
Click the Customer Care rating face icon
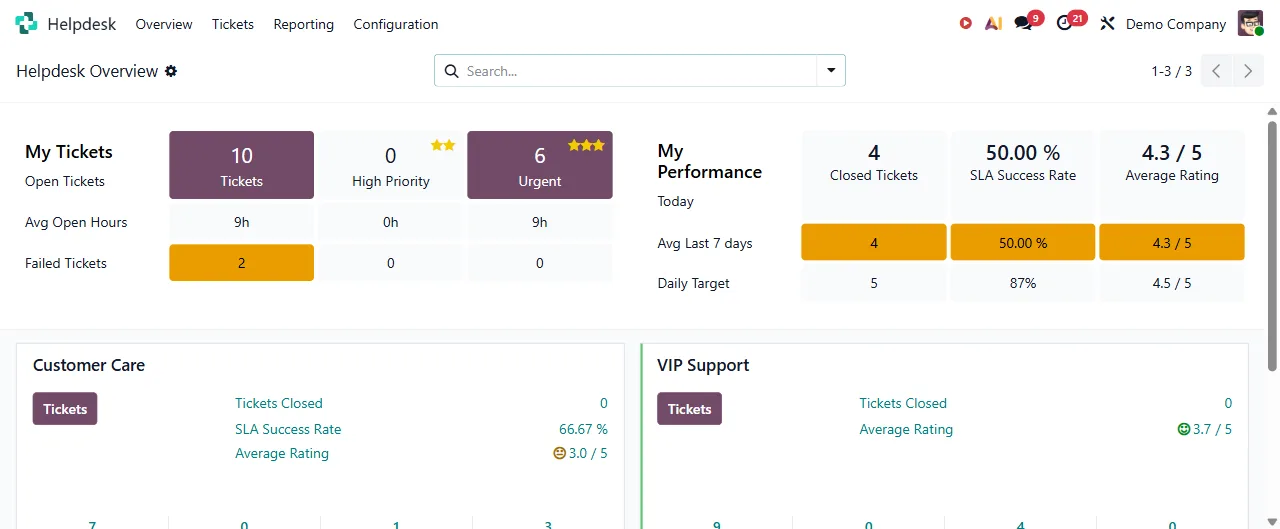(560, 453)
